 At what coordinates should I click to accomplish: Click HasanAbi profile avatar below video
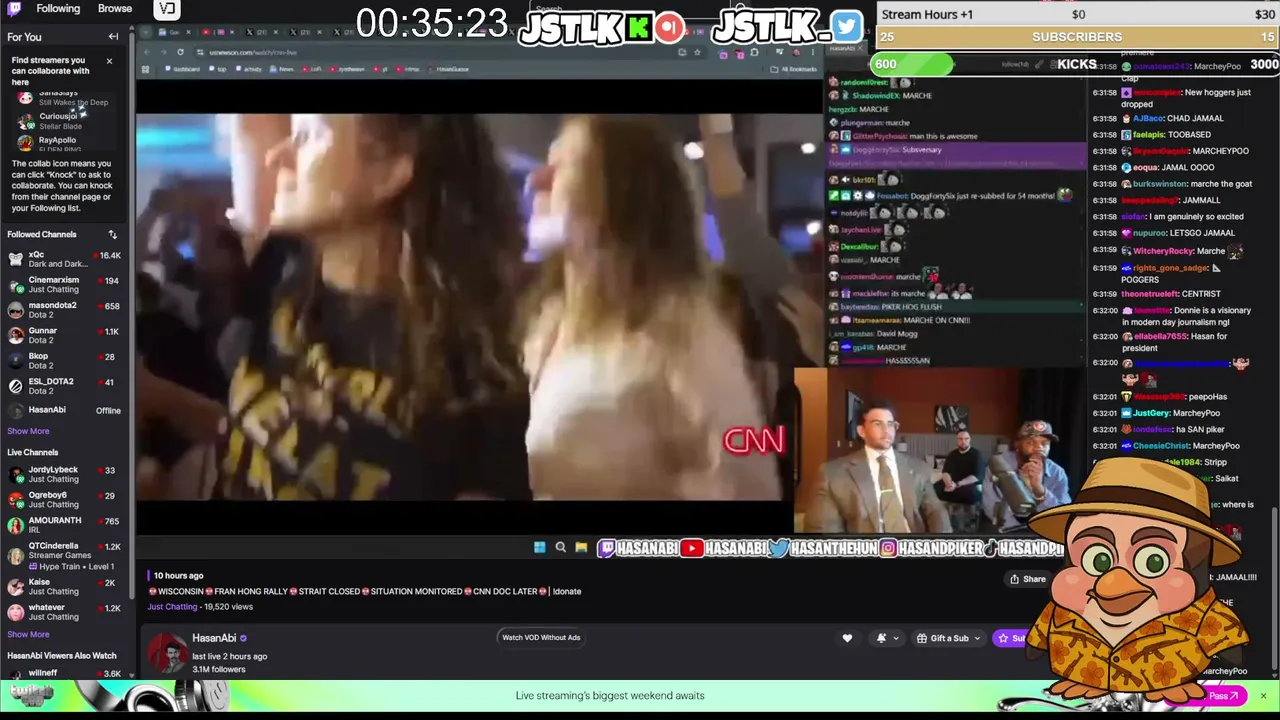[x=167, y=653]
